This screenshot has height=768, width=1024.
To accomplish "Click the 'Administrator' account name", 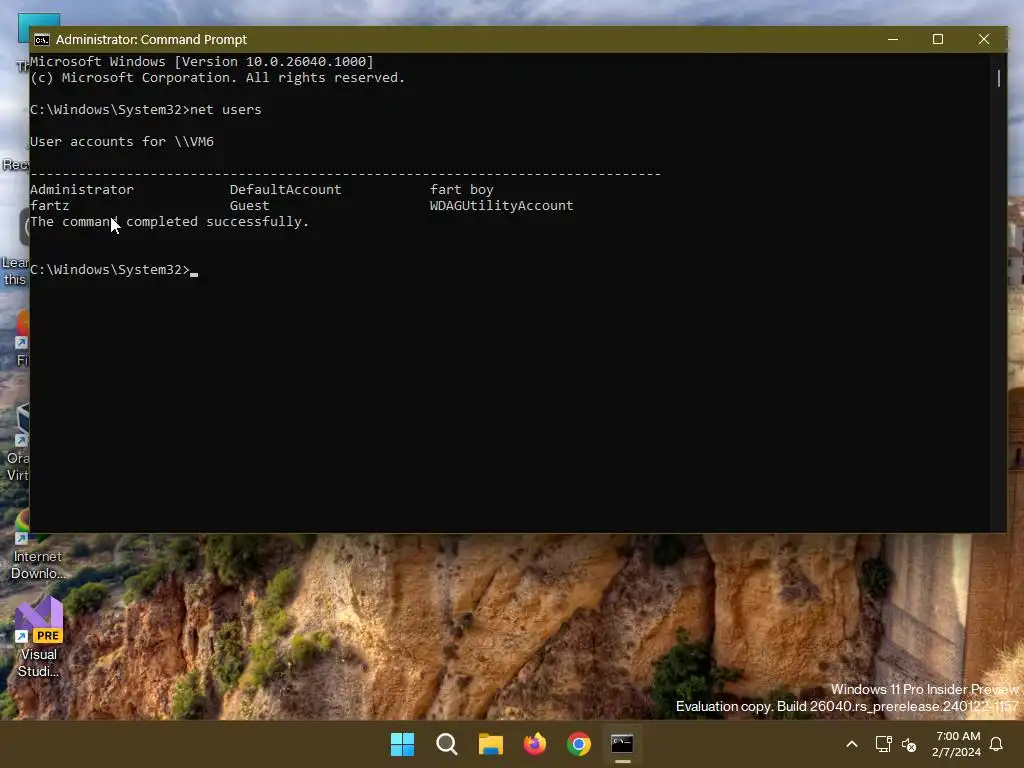I will pos(82,189).
